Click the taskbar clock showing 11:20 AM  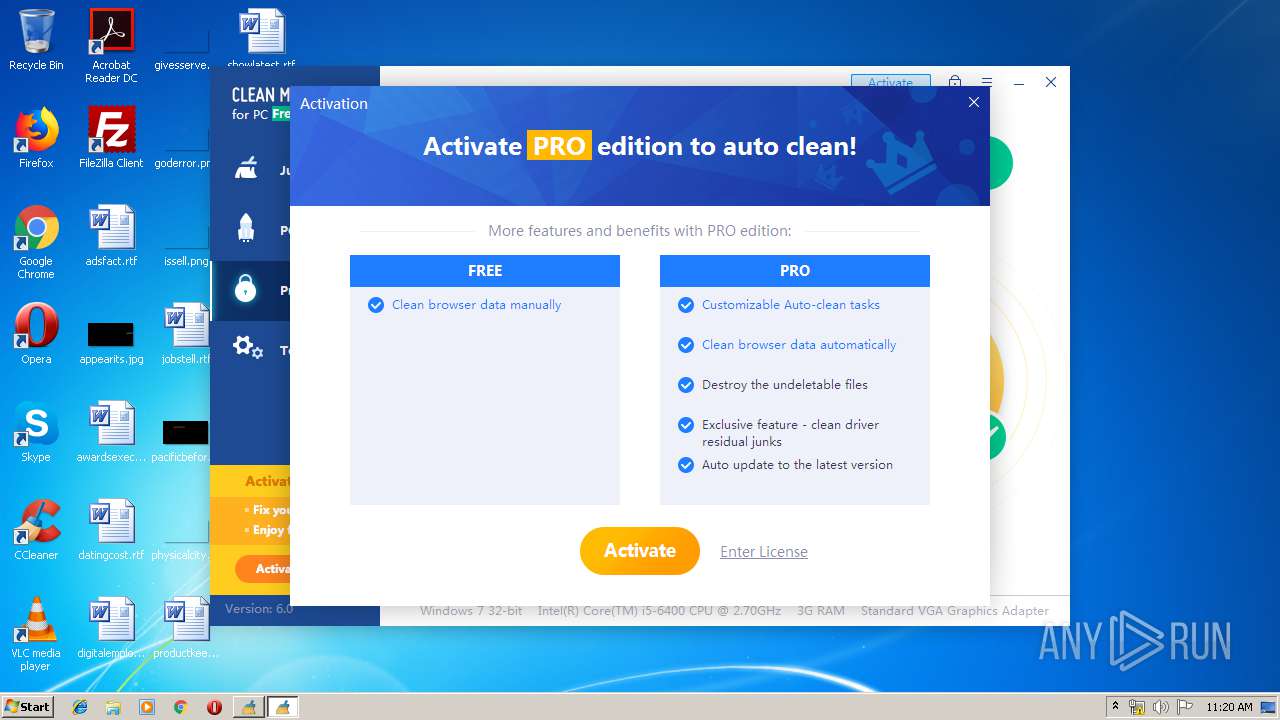coord(1229,707)
